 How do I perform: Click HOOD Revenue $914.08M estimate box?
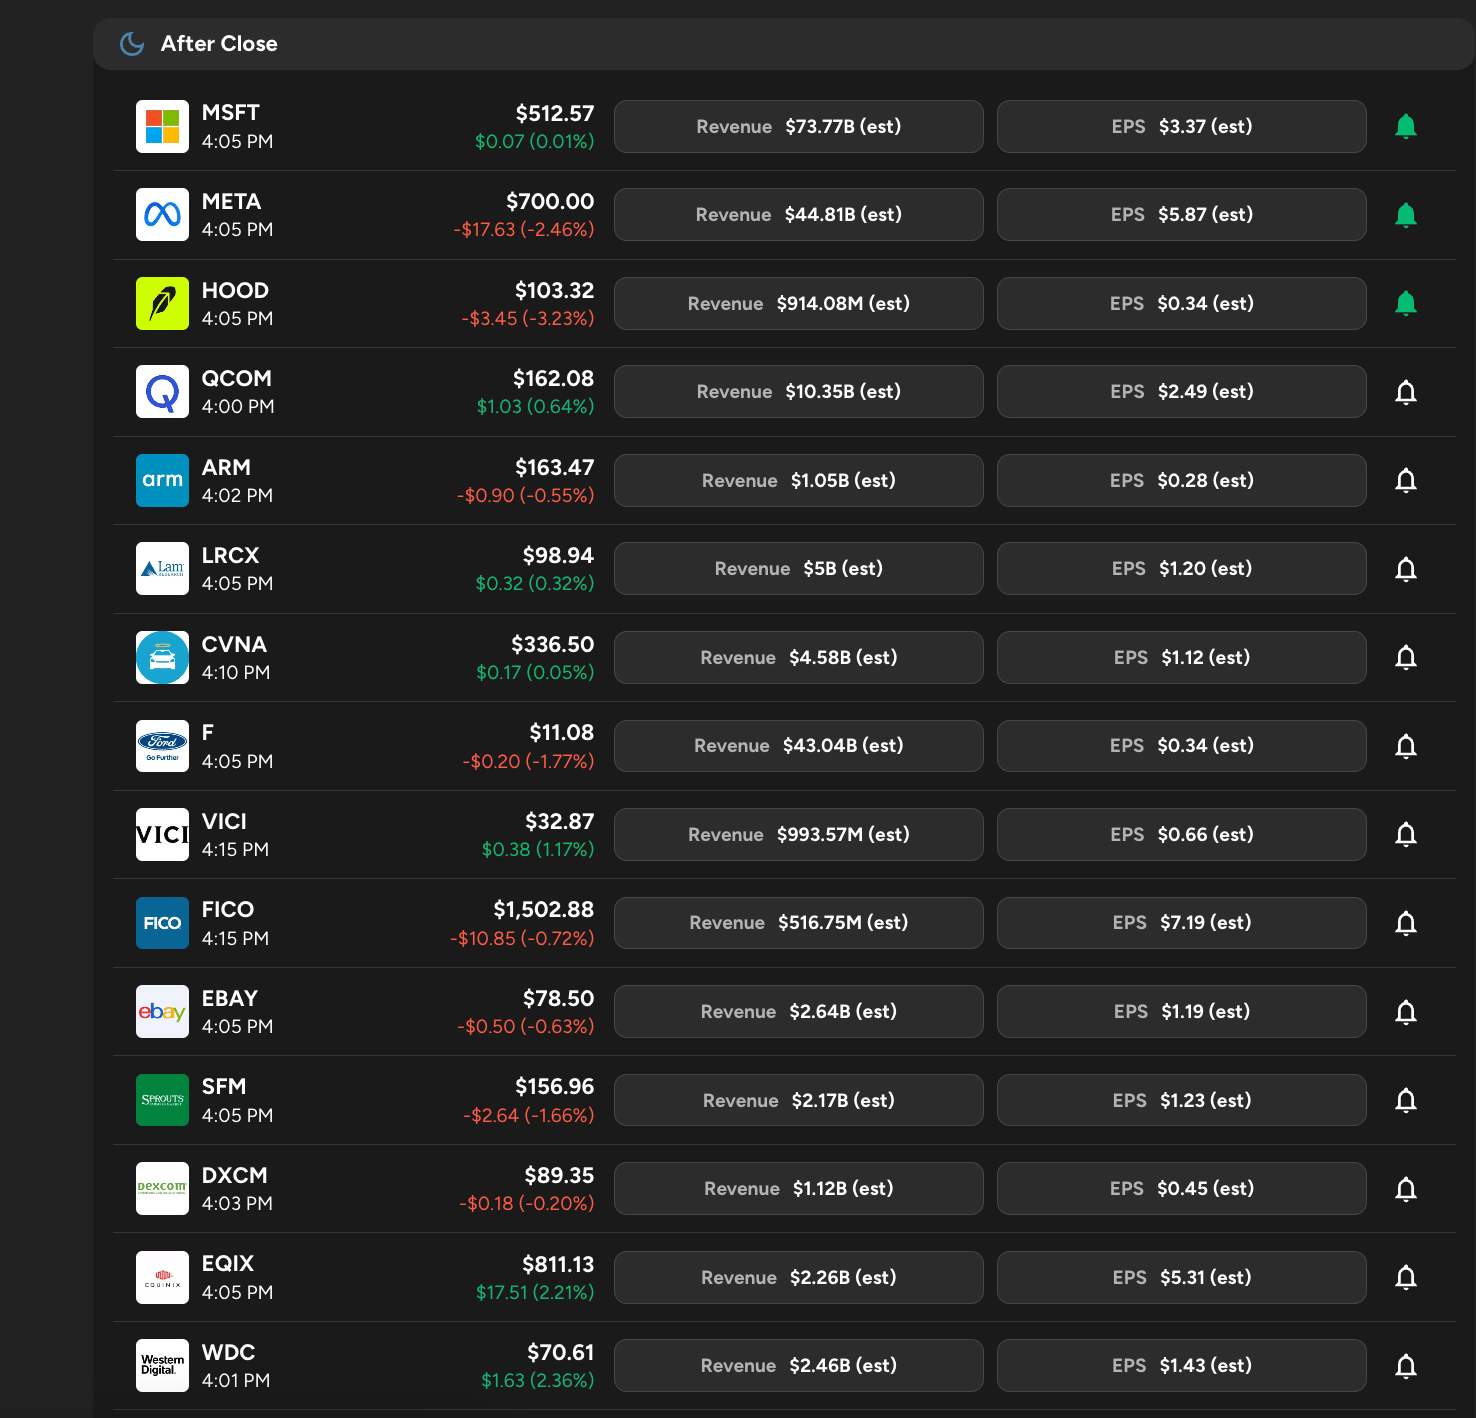coord(799,303)
